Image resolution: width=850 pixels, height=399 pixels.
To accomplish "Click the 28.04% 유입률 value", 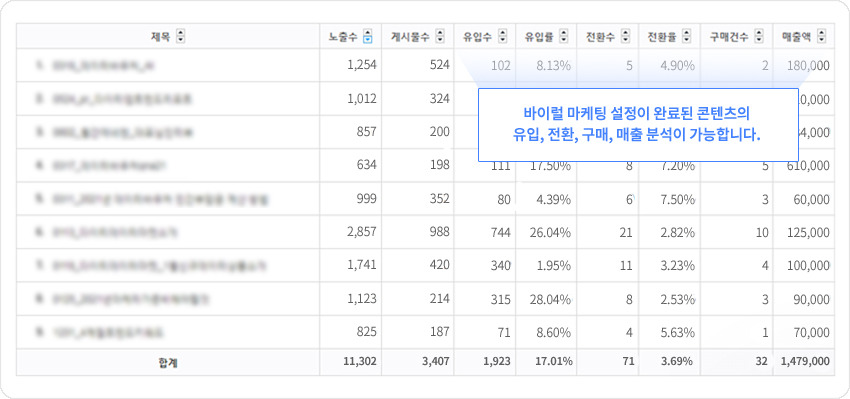I will [550, 299].
